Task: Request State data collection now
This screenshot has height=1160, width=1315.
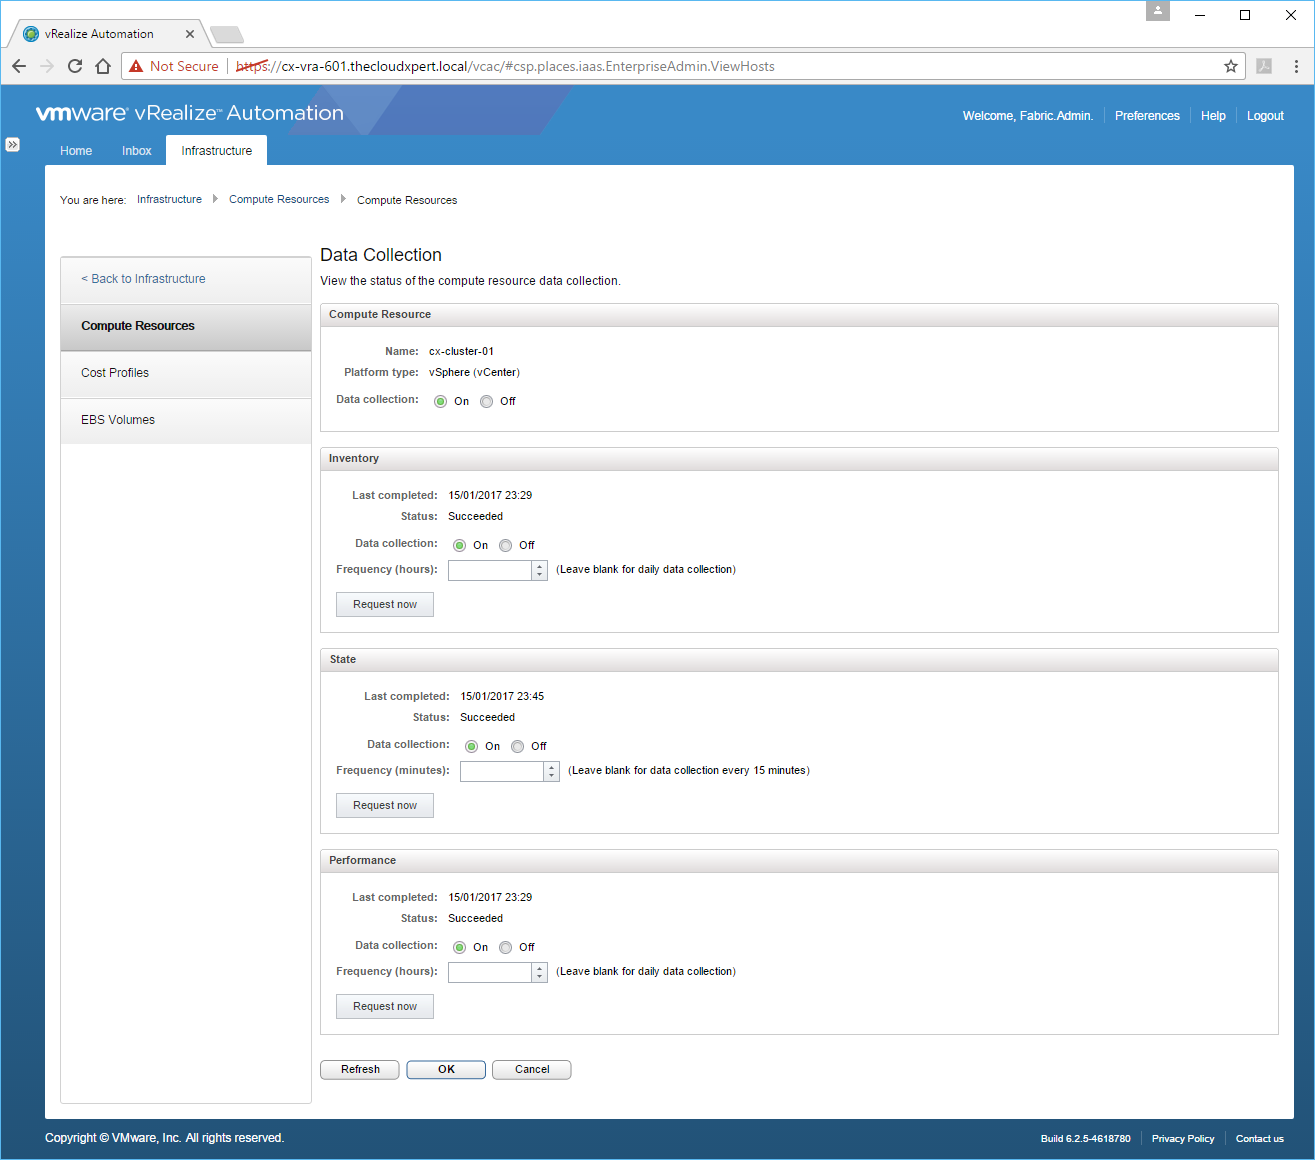Action: pyautogui.click(x=385, y=806)
